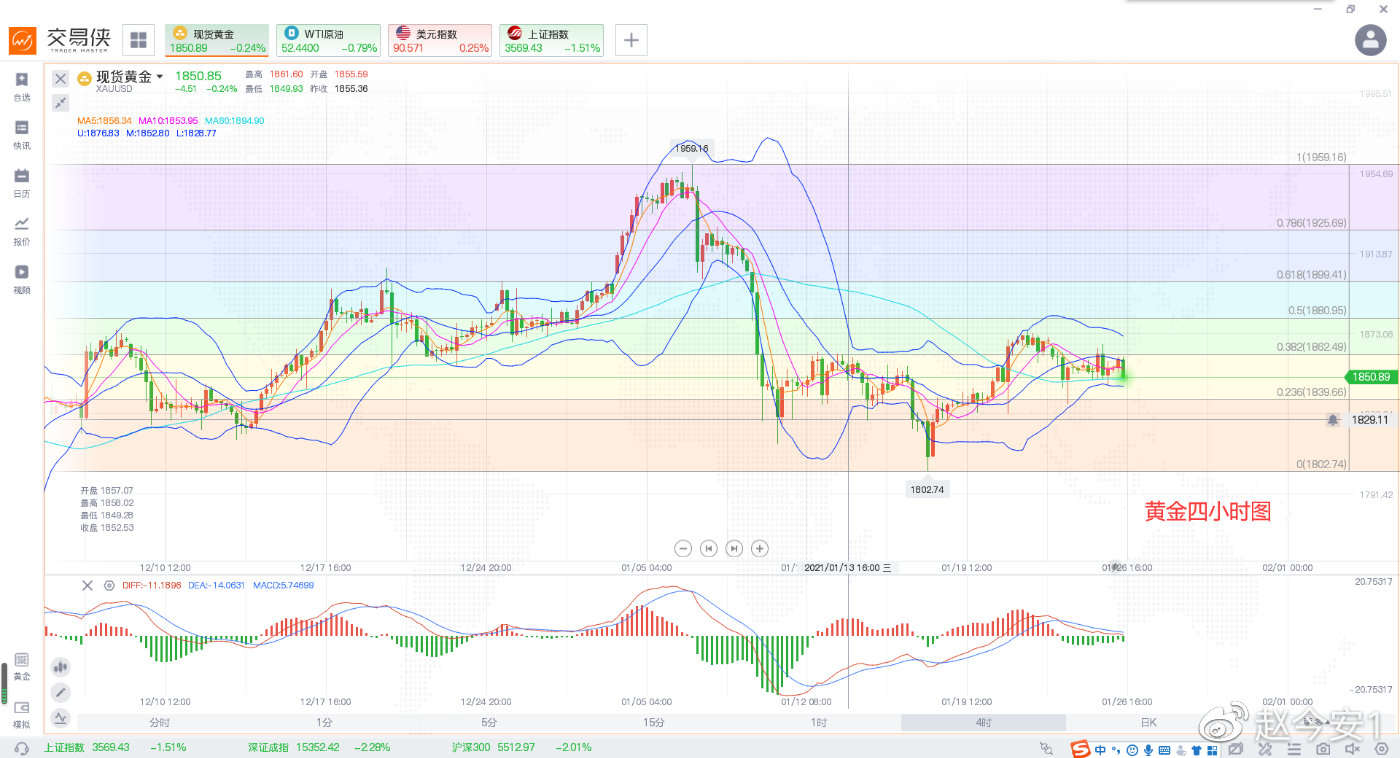The width and height of the screenshot is (1400, 758).
Task: Select the 4时 timeframe
Action: point(984,722)
